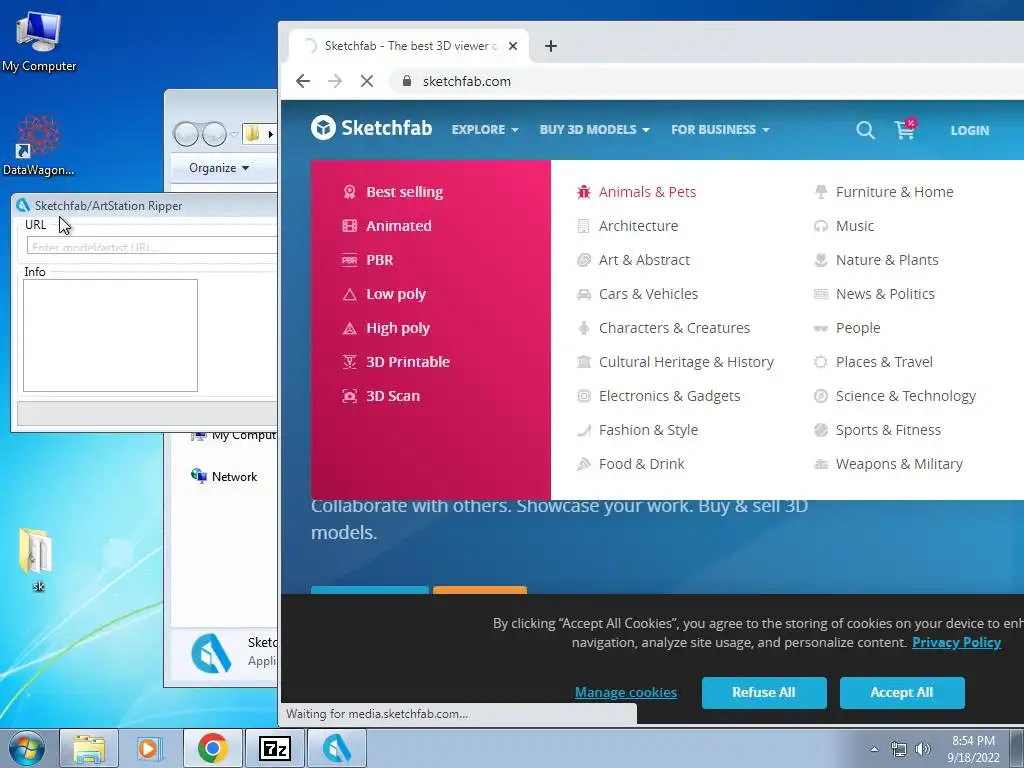This screenshot has height=768, width=1024.
Task: Switch to Sketchfab Ripper taskbar icon
Action: click(x=336, y=748)
